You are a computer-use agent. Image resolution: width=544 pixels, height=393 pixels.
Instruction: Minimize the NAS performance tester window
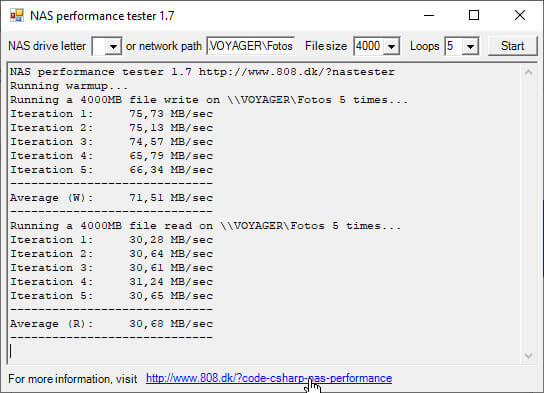(429, 16)
